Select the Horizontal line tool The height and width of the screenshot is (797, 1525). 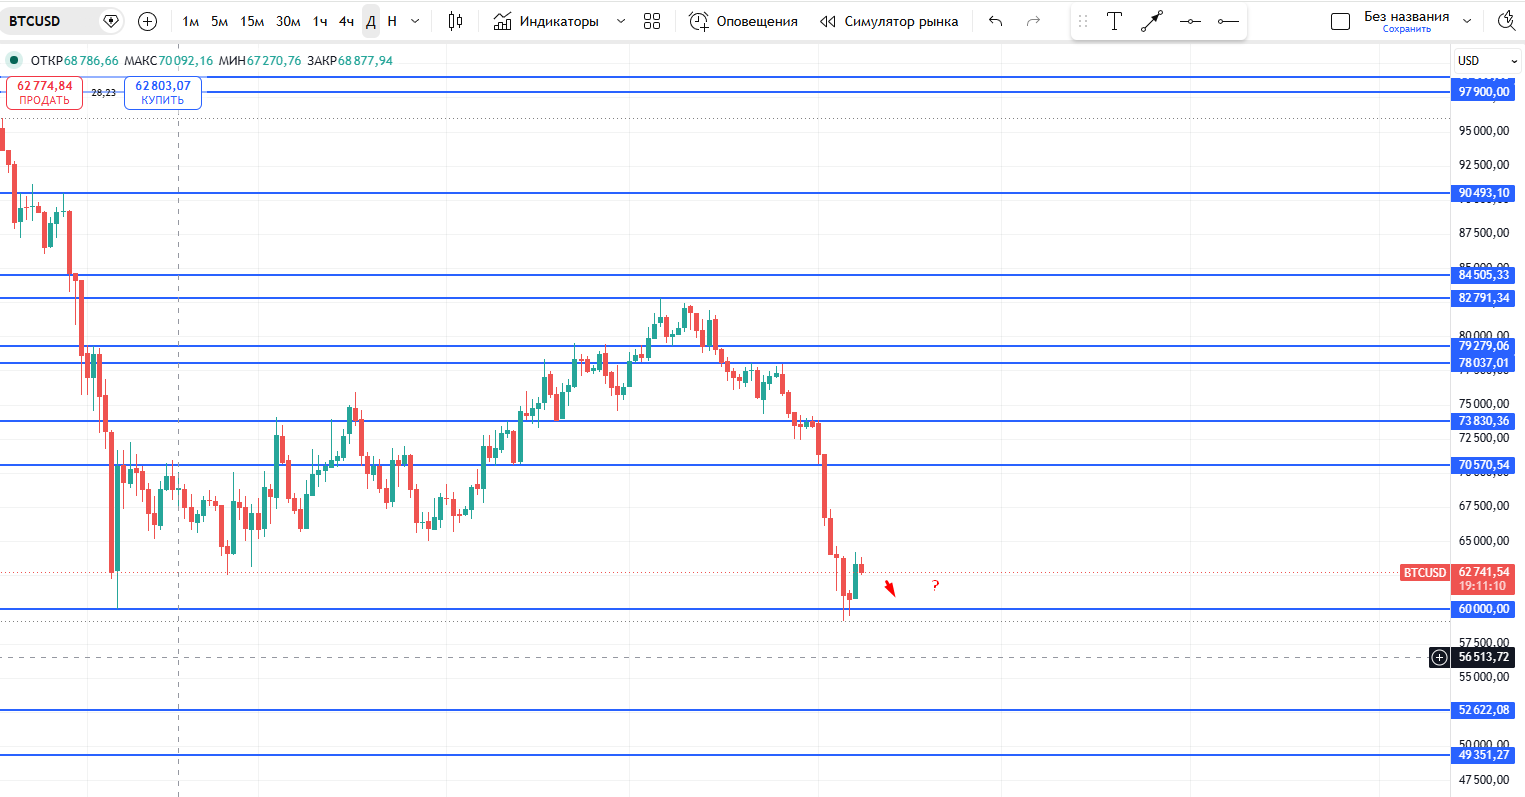pyautogui.click(x=1190, y=21)
